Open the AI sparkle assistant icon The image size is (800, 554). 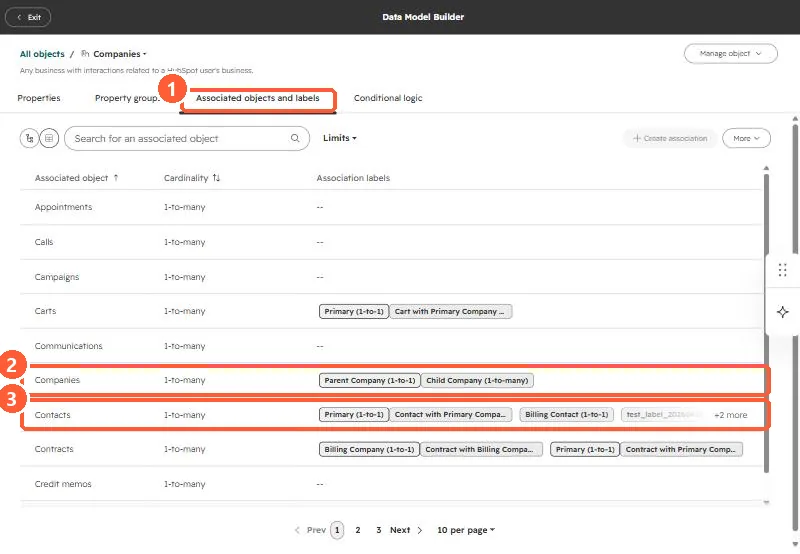click(783, 312)
